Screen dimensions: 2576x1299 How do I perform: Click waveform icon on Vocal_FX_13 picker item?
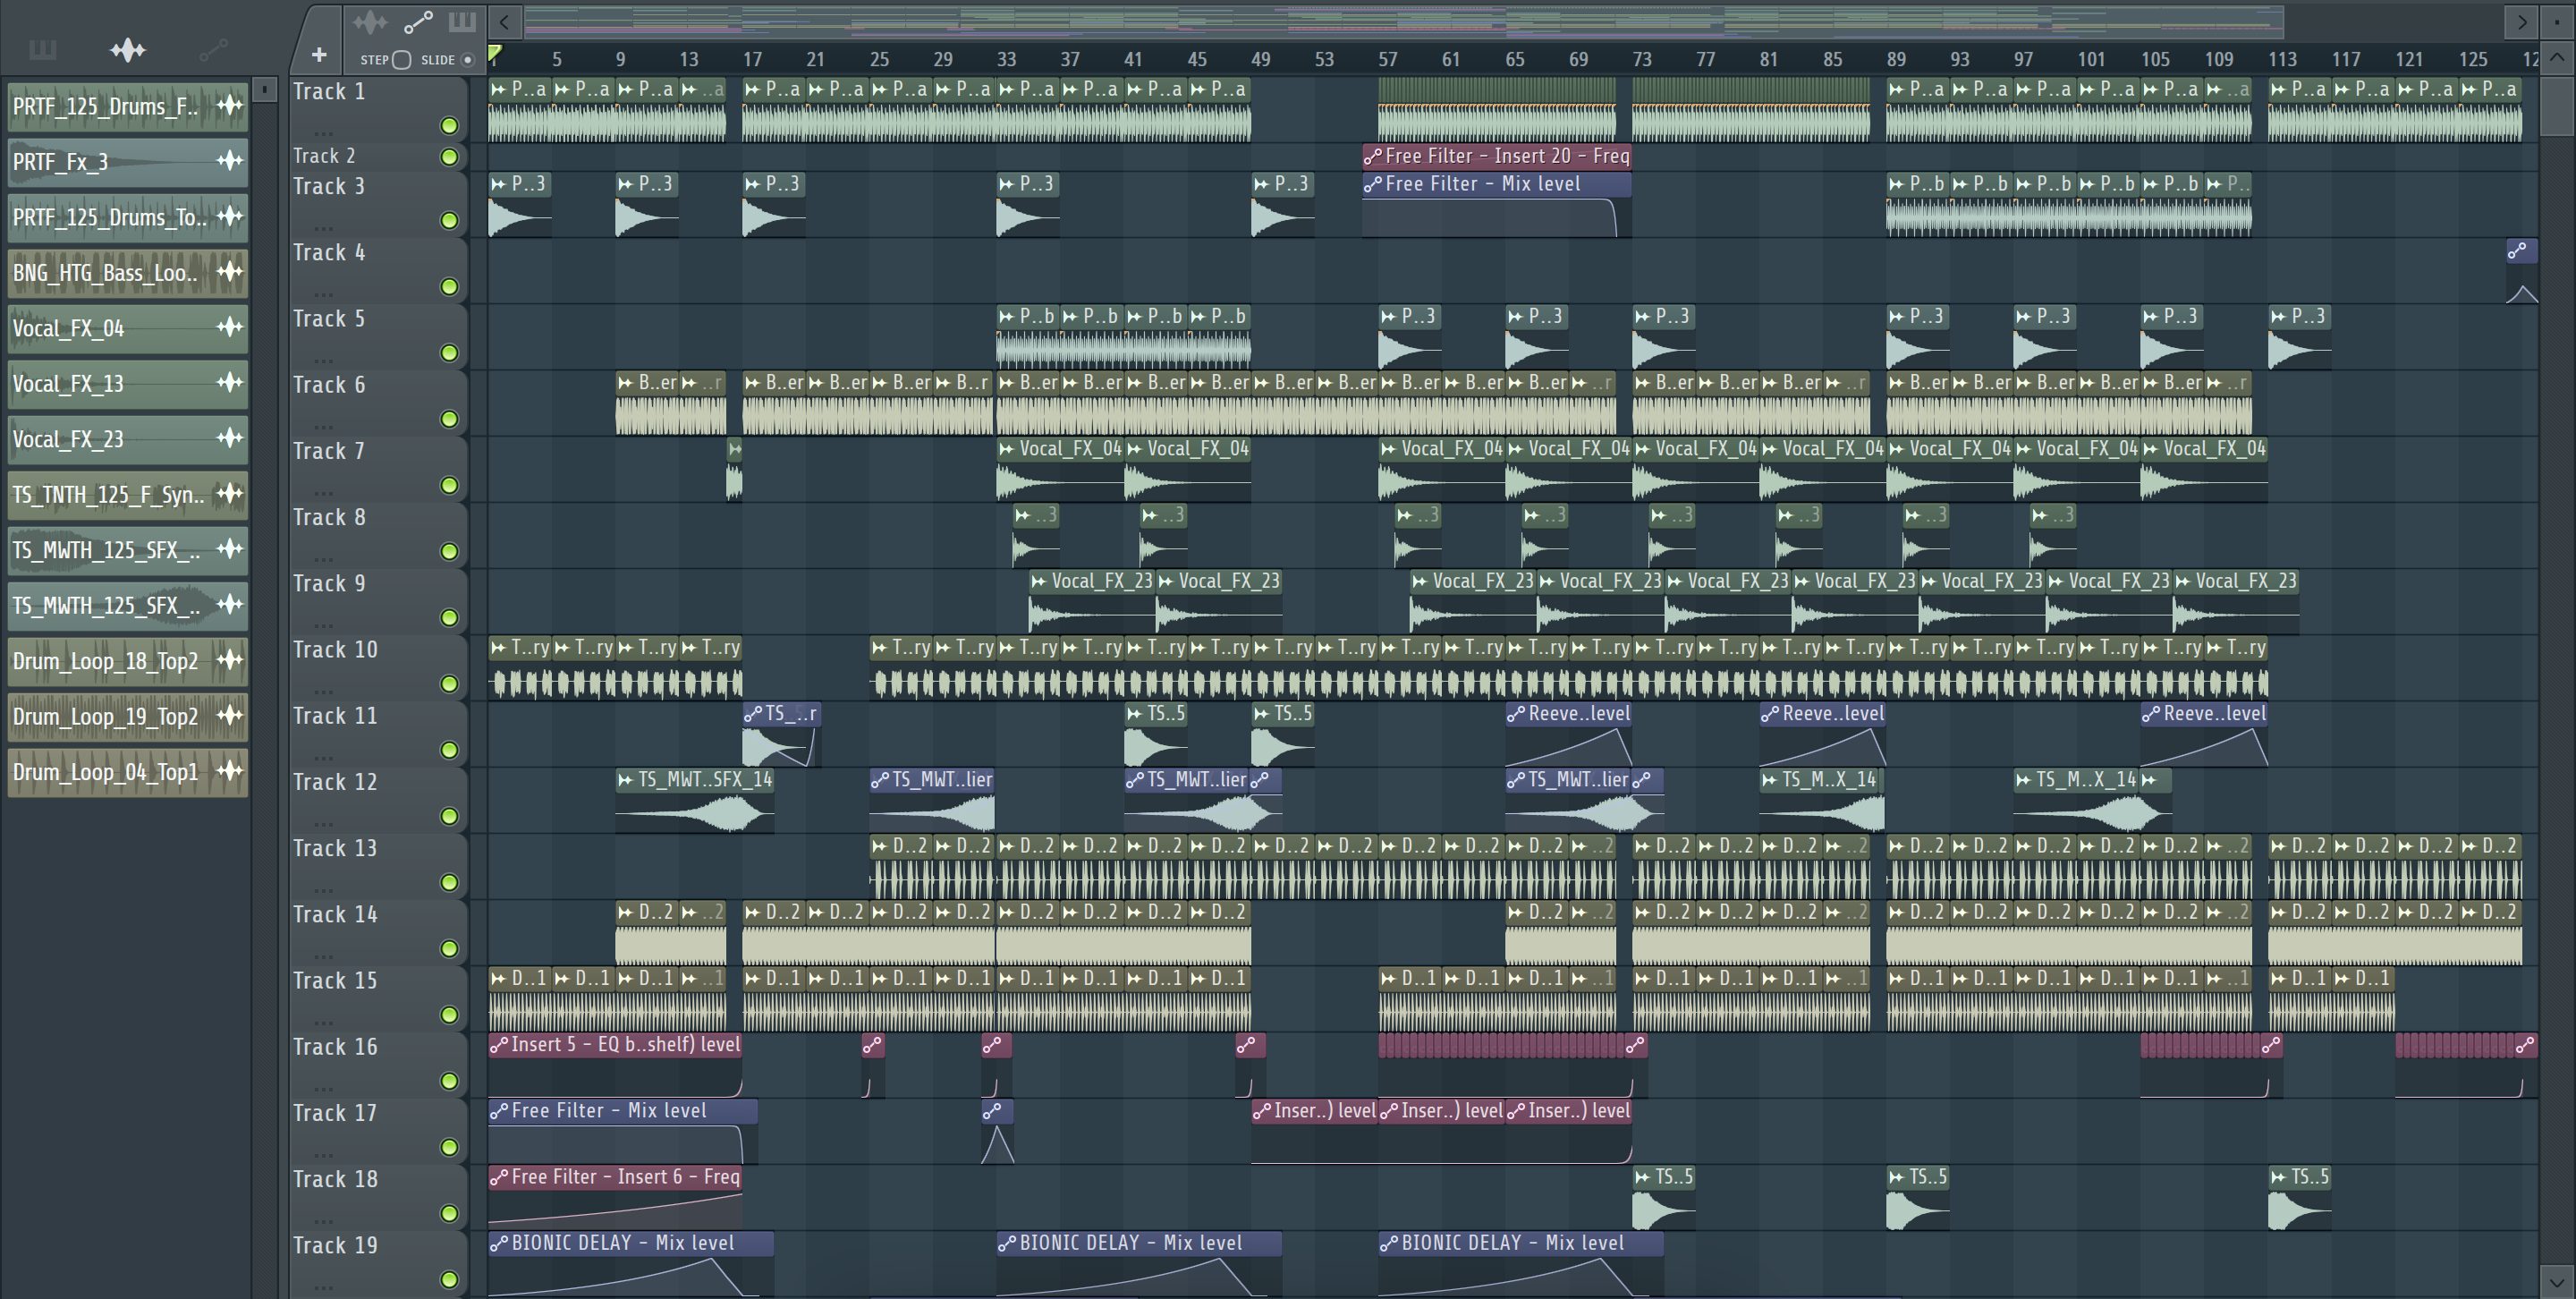[x=230, y=383]
